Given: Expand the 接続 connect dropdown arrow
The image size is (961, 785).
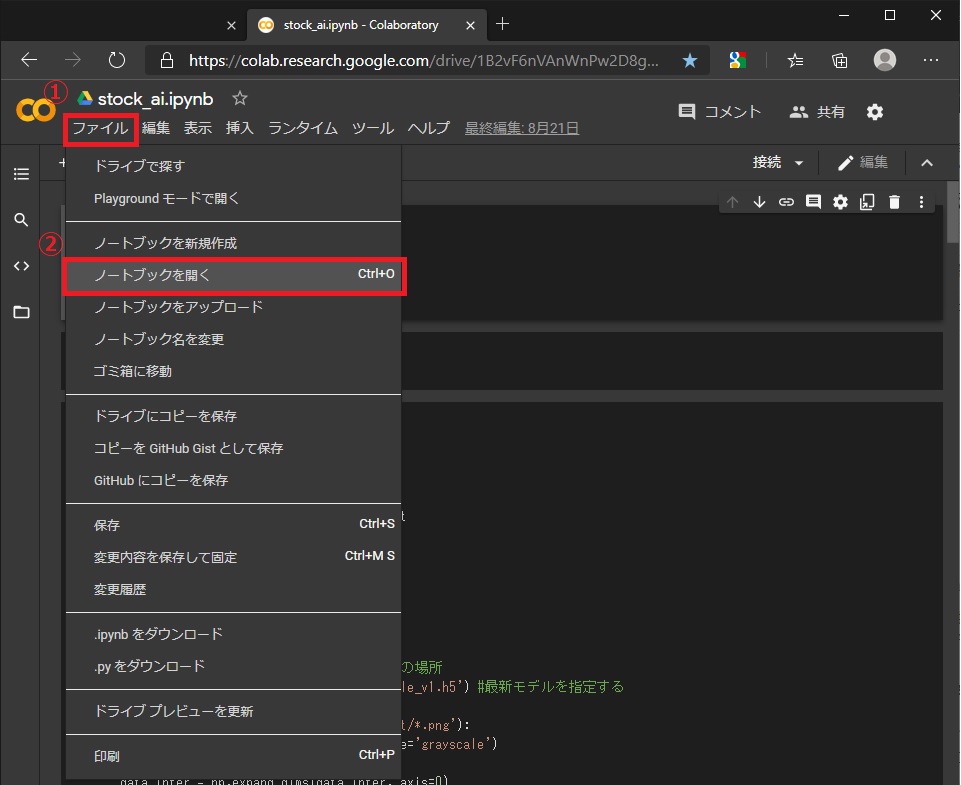Looking at the screenshot, I should click(x=799, y=163).
